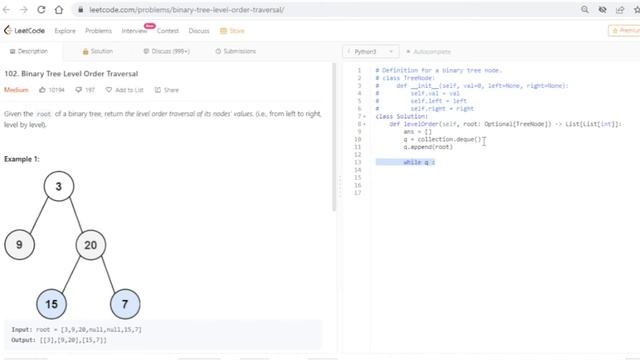Go to browser home page icon
This screenshot has width=640, height=360.
coord(59,9)
